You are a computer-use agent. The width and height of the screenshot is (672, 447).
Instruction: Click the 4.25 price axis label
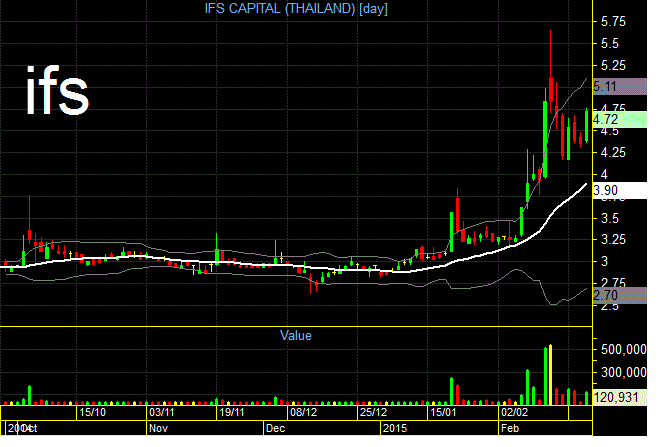click(613, 153)
